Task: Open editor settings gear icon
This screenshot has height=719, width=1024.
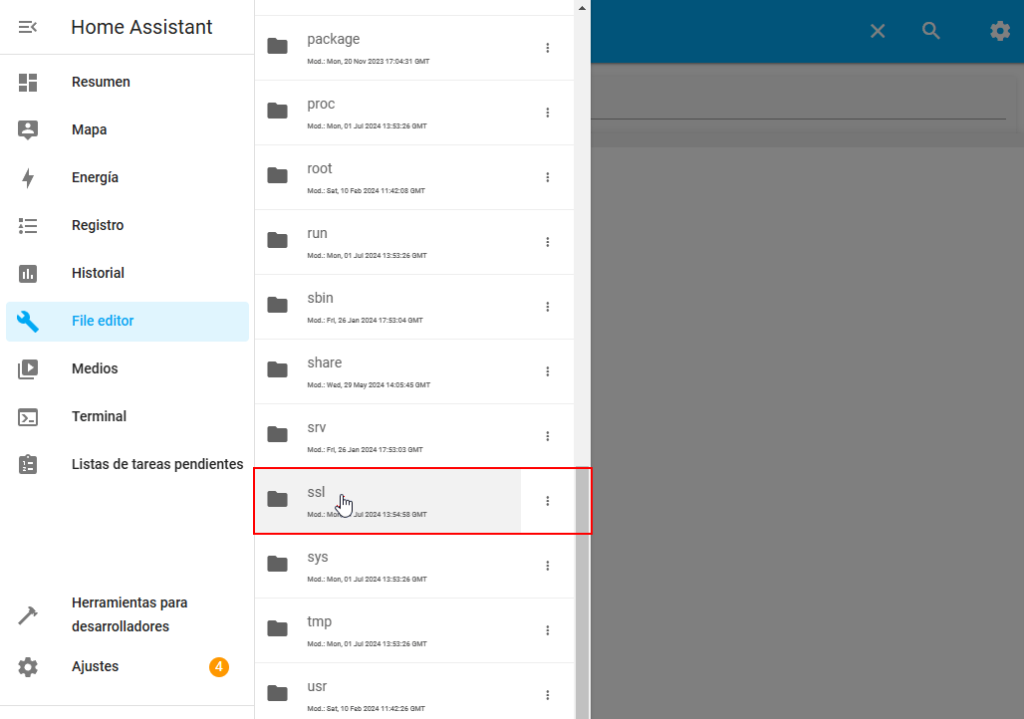Action: tap(1000, 31)
